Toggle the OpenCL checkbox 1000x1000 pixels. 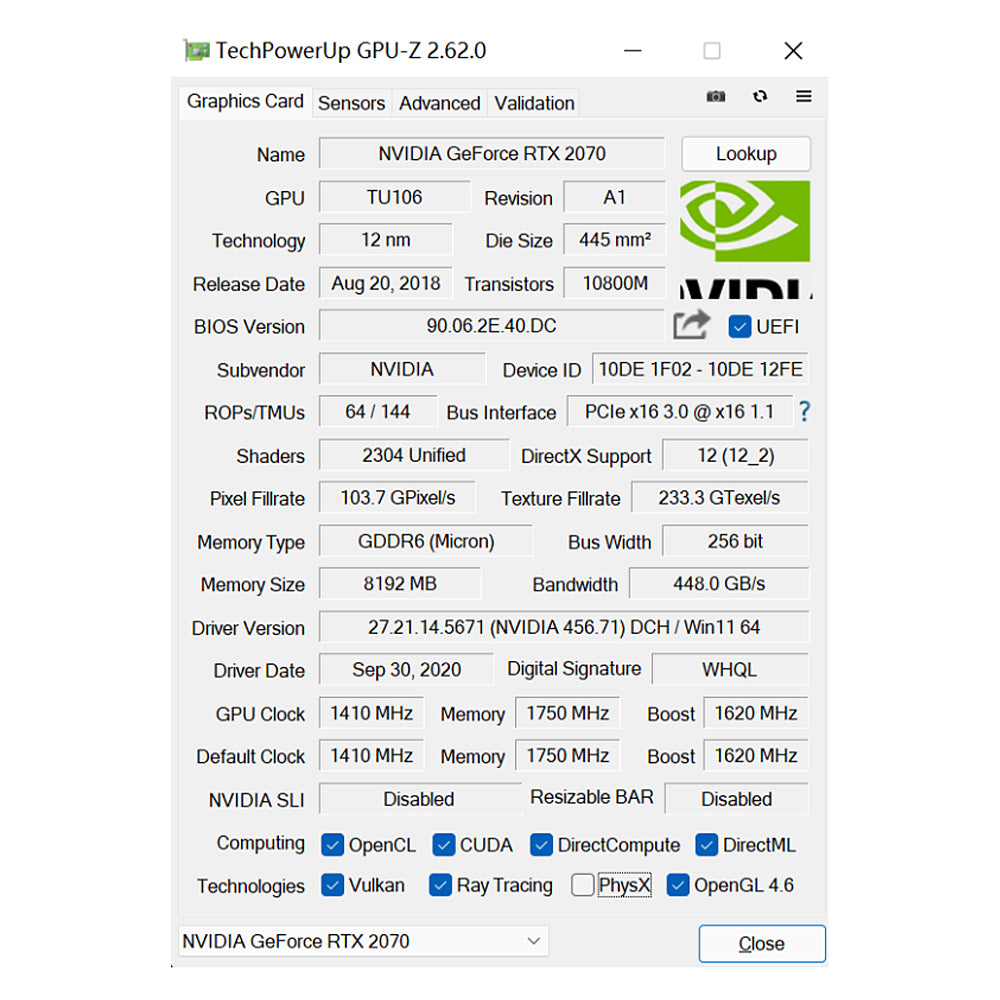332,844
